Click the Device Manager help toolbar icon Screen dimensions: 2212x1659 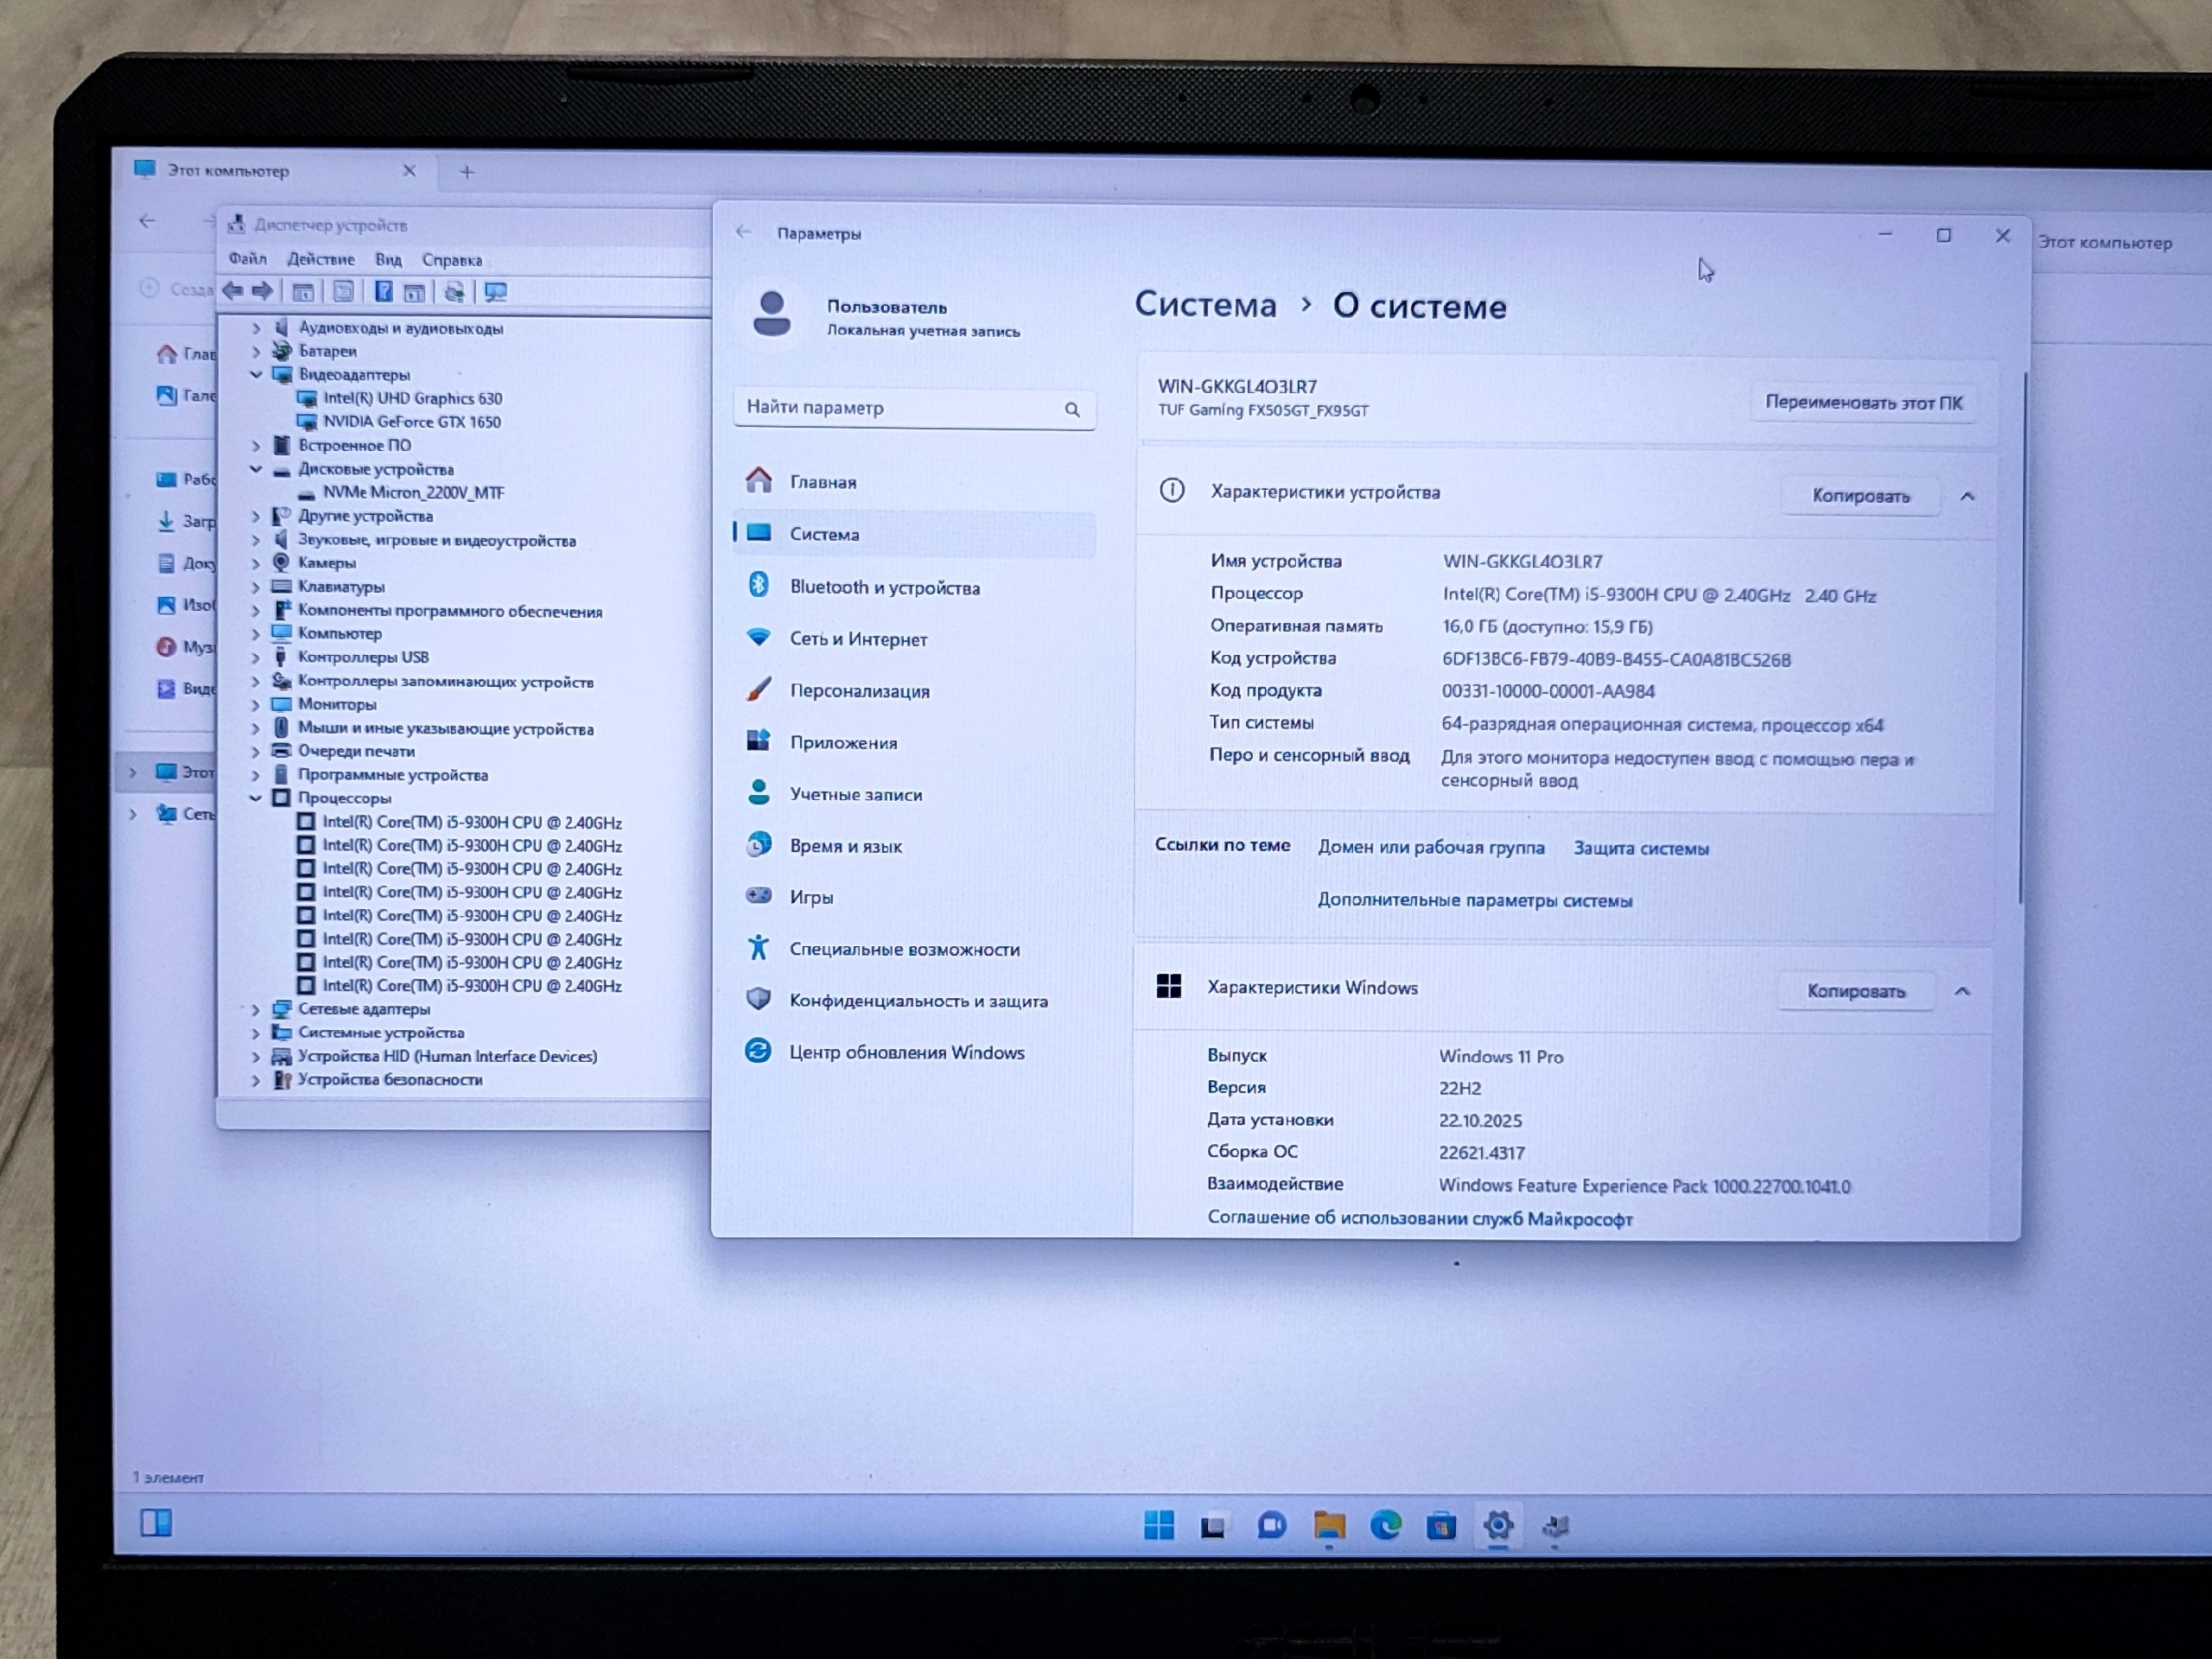coord(383,292)
